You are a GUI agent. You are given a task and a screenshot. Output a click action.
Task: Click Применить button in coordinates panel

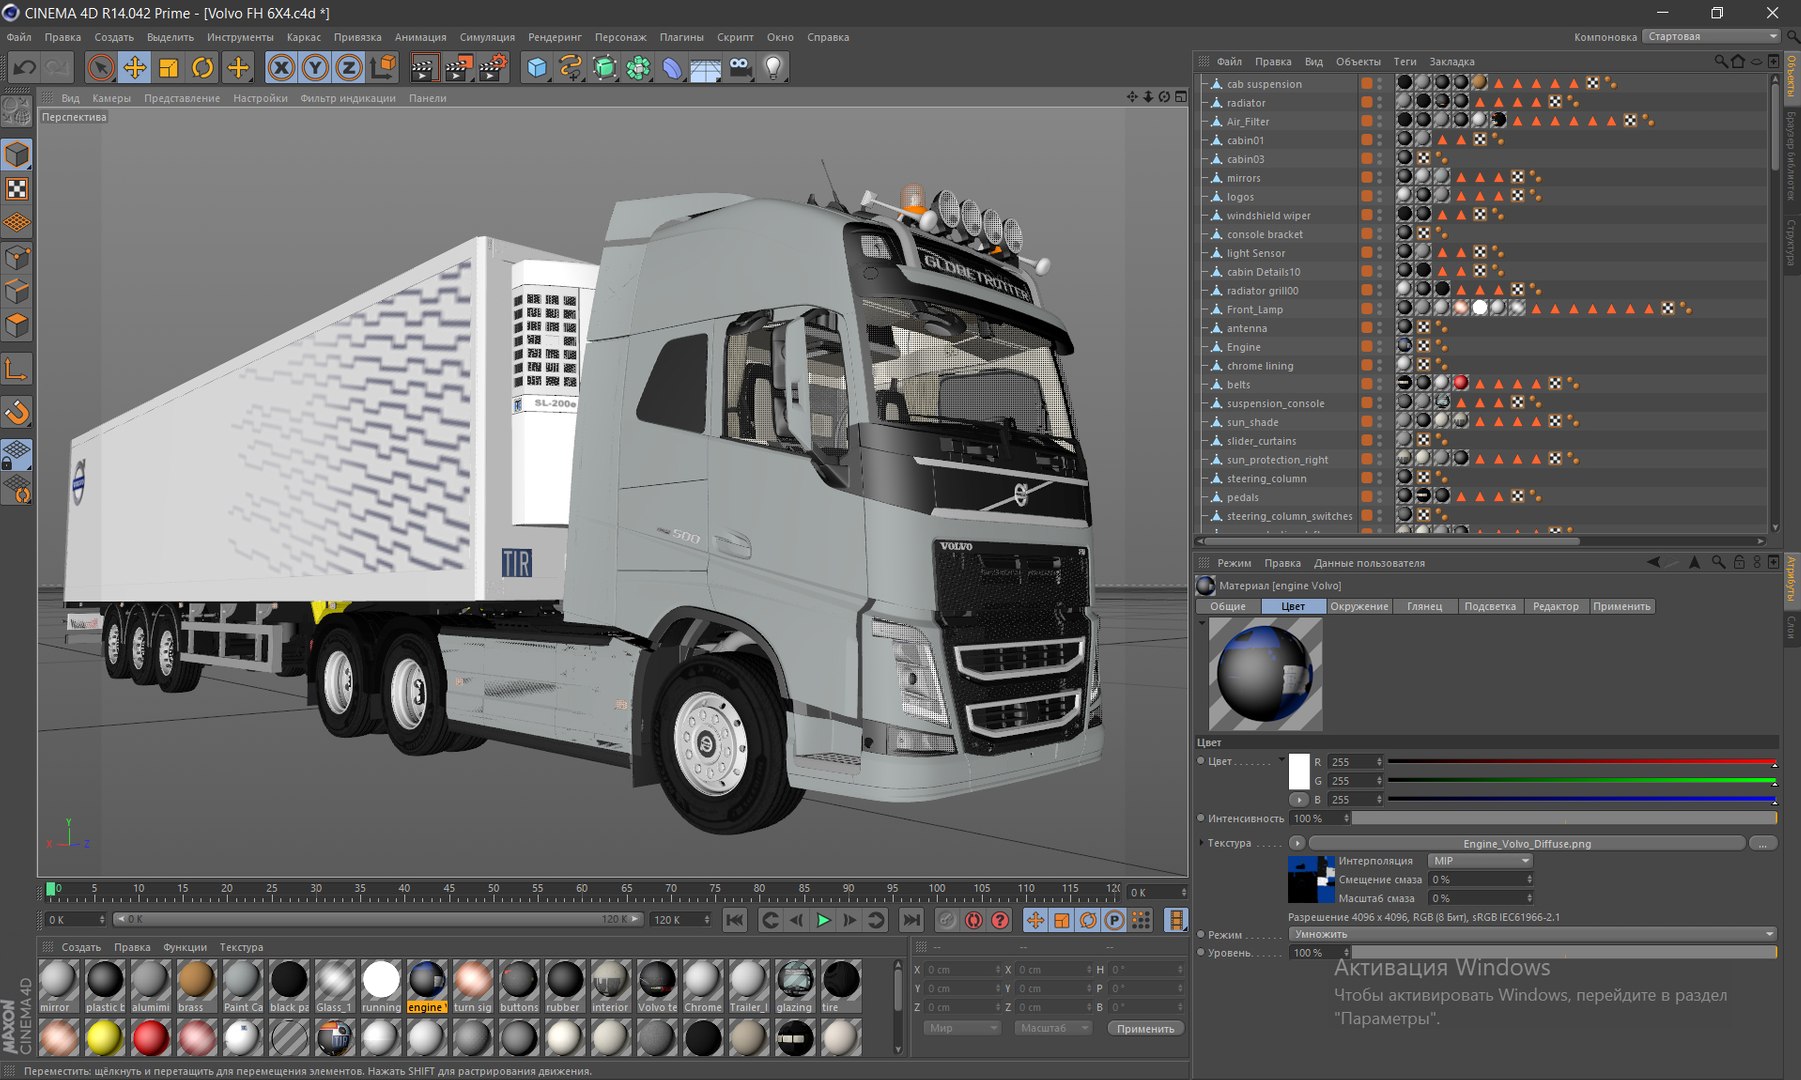(x=1145, y=1028)
